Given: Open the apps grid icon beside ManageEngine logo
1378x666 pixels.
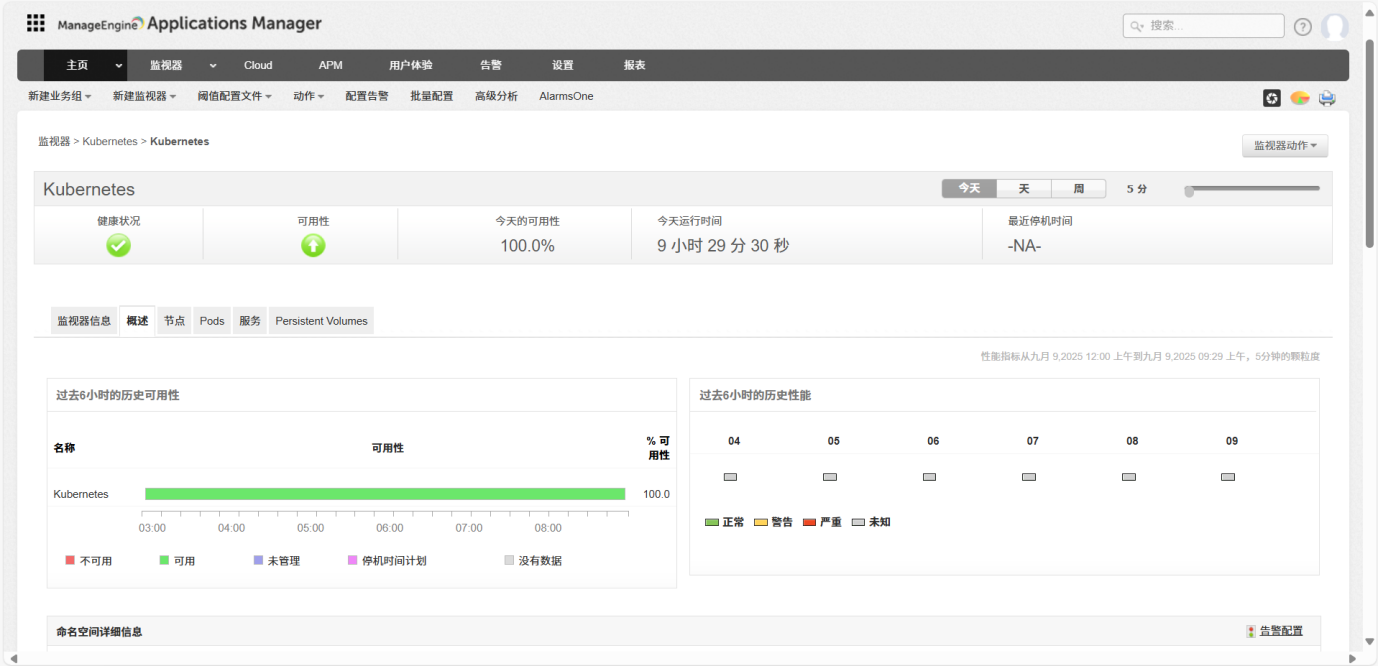Looking at the screenshot, I should 35,22.
